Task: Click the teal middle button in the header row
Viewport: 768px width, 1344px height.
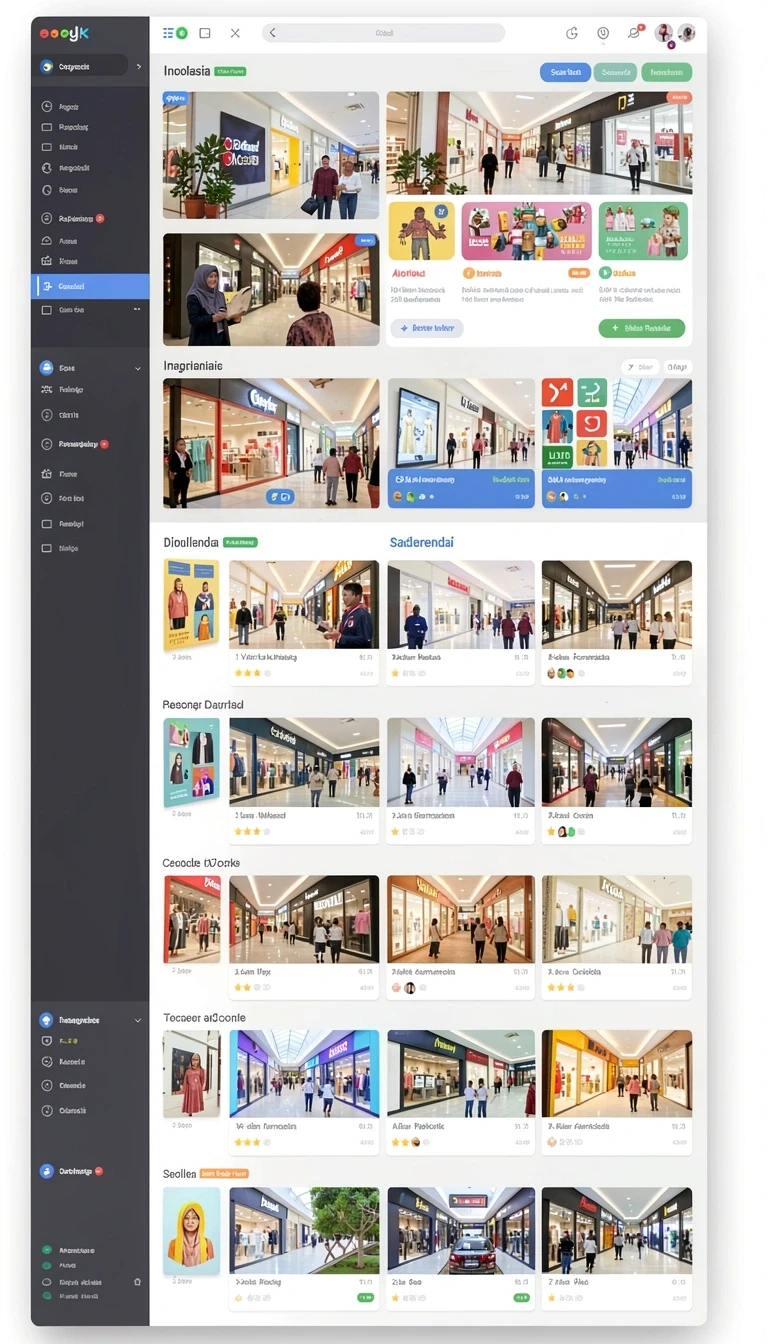Action: 616,72
